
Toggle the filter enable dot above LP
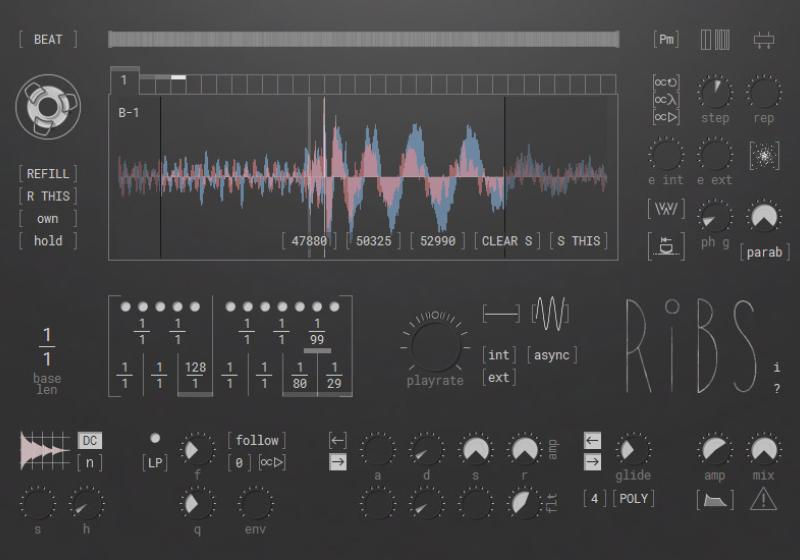[x=155, y=438]
